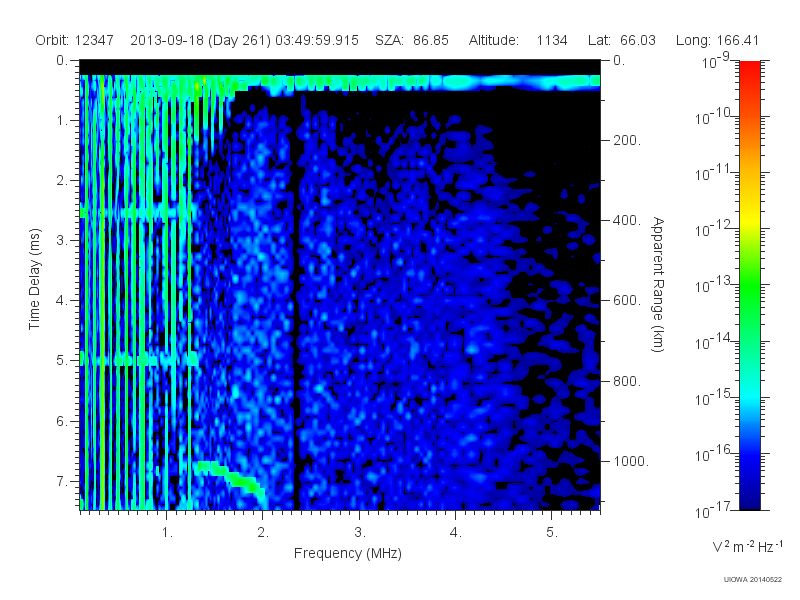Click the green curved echo trace near 7 ms
Screen dimensions: 800x600
tap(232, 478)
